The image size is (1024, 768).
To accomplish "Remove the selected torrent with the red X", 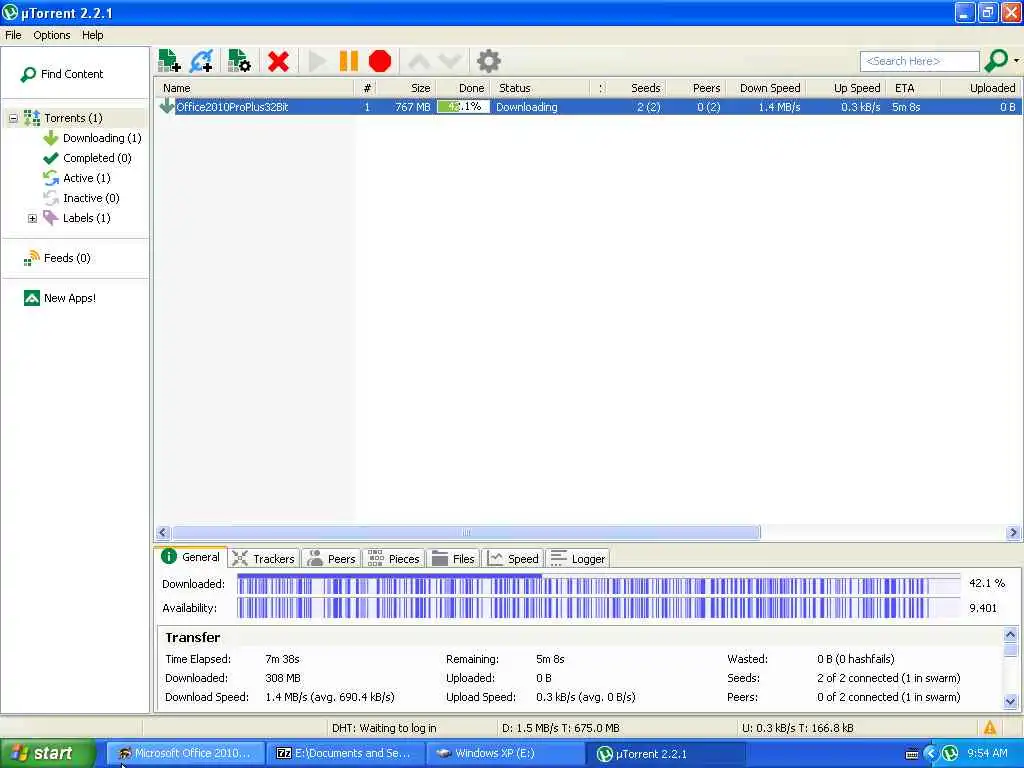I will pyautogui.click(x=278, y=61).
